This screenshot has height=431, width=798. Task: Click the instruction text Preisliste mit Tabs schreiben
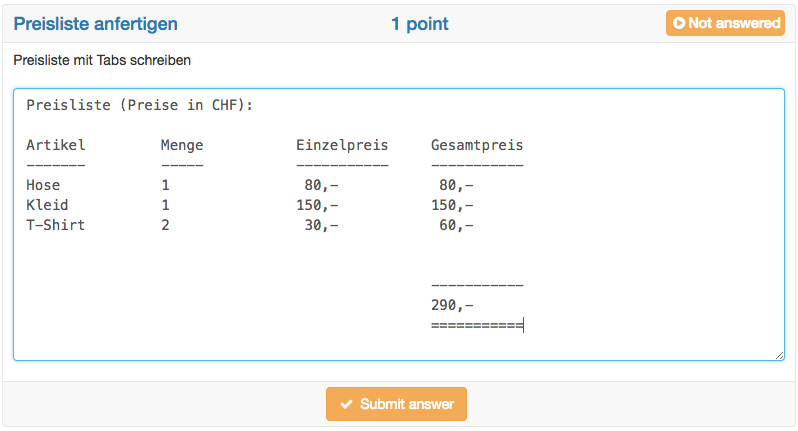(x=102, y=60)
